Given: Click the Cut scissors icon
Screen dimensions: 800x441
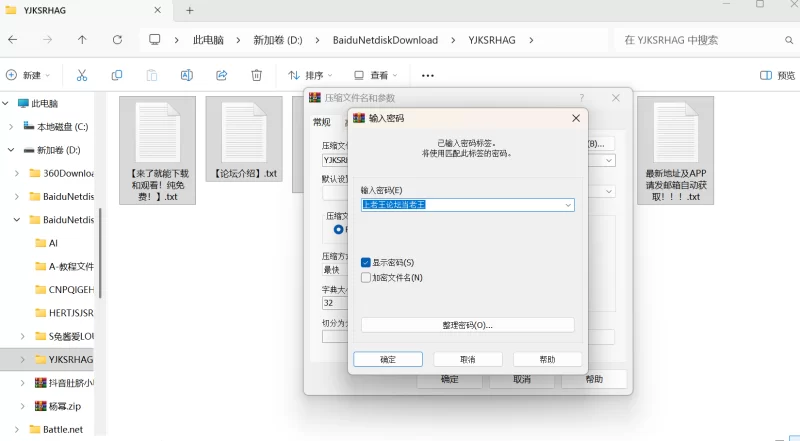Looking at the screenshot, I should point(82,76).
